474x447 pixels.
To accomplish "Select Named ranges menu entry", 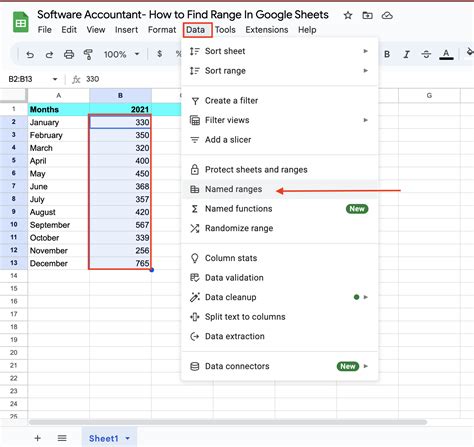I will pos(280,189).
